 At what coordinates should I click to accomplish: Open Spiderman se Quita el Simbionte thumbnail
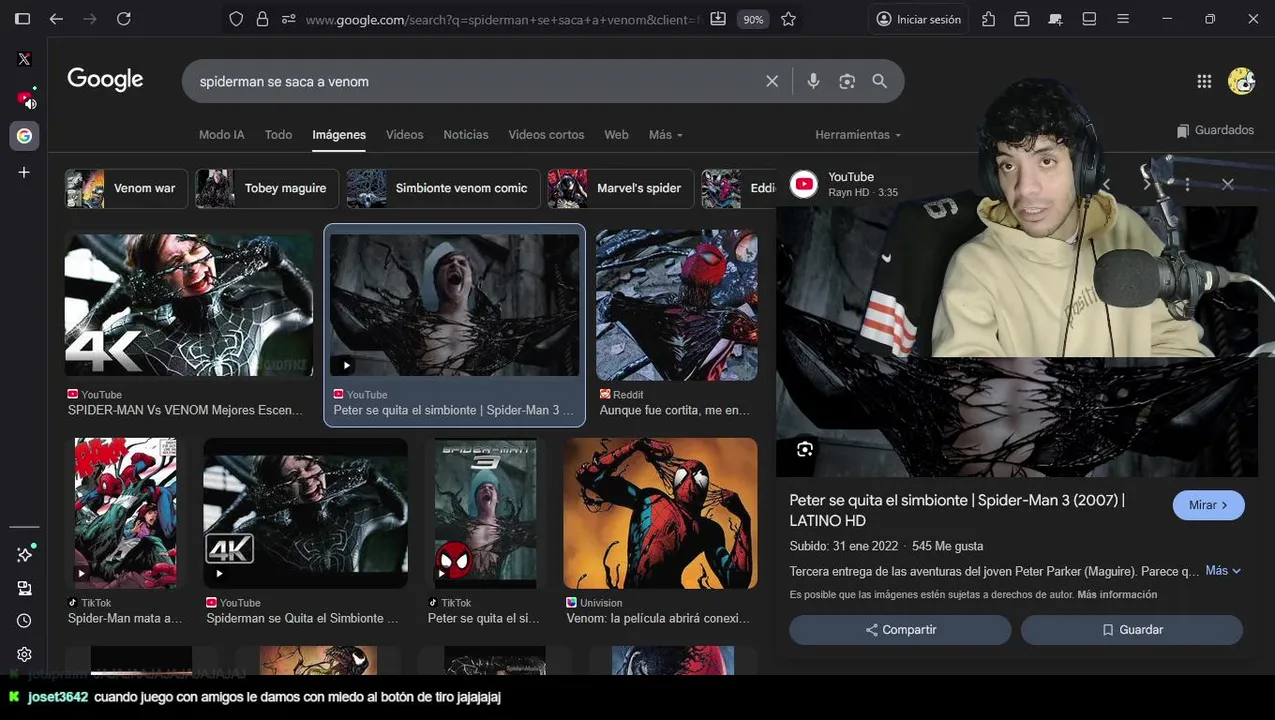[x=305, y=513]
